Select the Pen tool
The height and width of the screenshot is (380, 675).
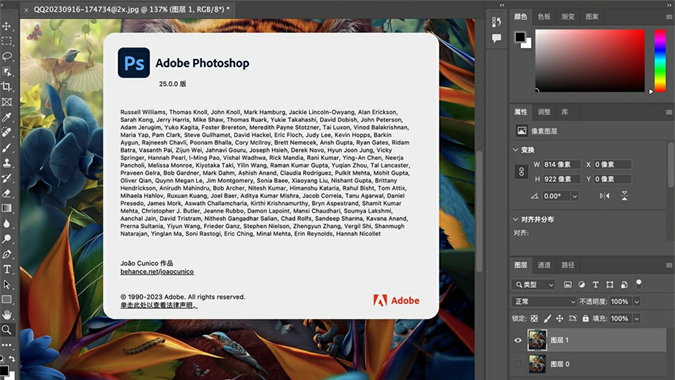(x=7, y=254)
